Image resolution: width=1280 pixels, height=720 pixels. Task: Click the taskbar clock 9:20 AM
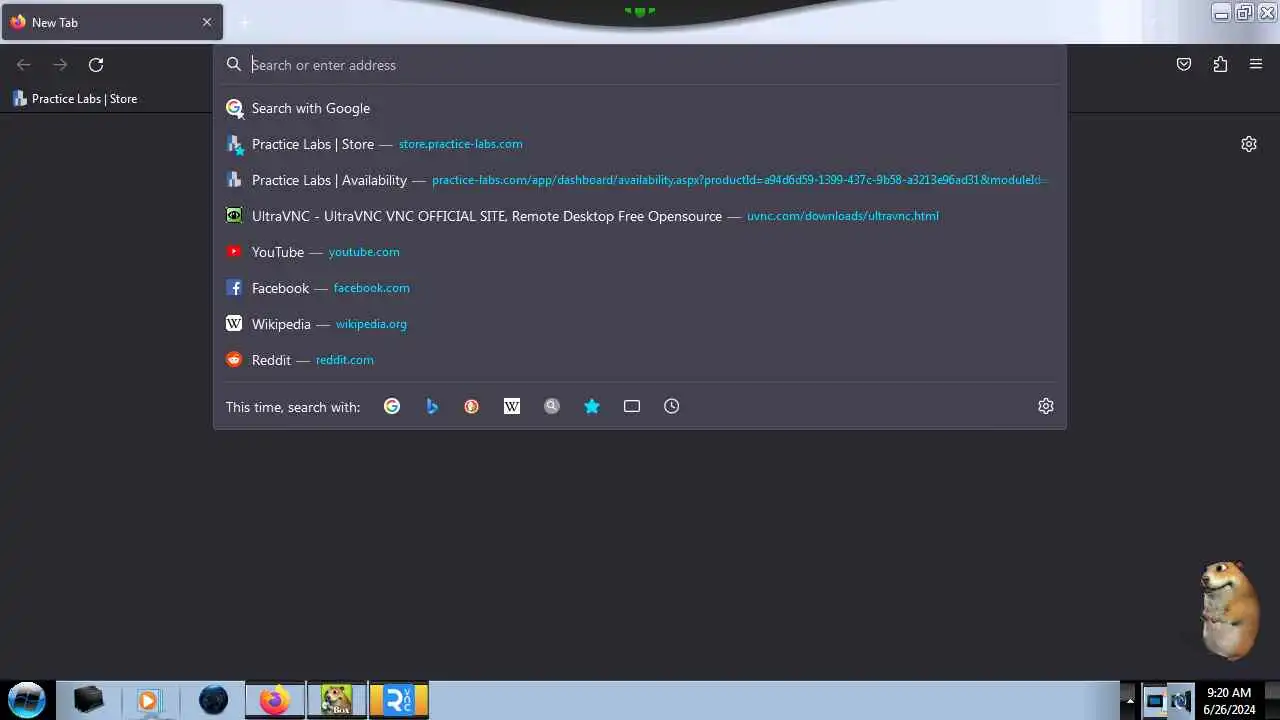(1229, 700)
